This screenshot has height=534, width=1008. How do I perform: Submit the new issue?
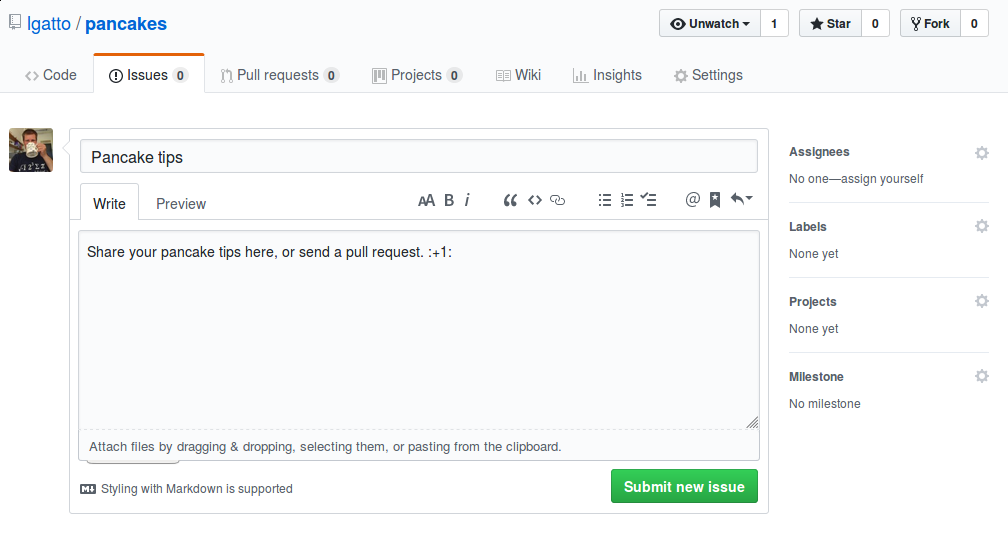click(684, 486)
